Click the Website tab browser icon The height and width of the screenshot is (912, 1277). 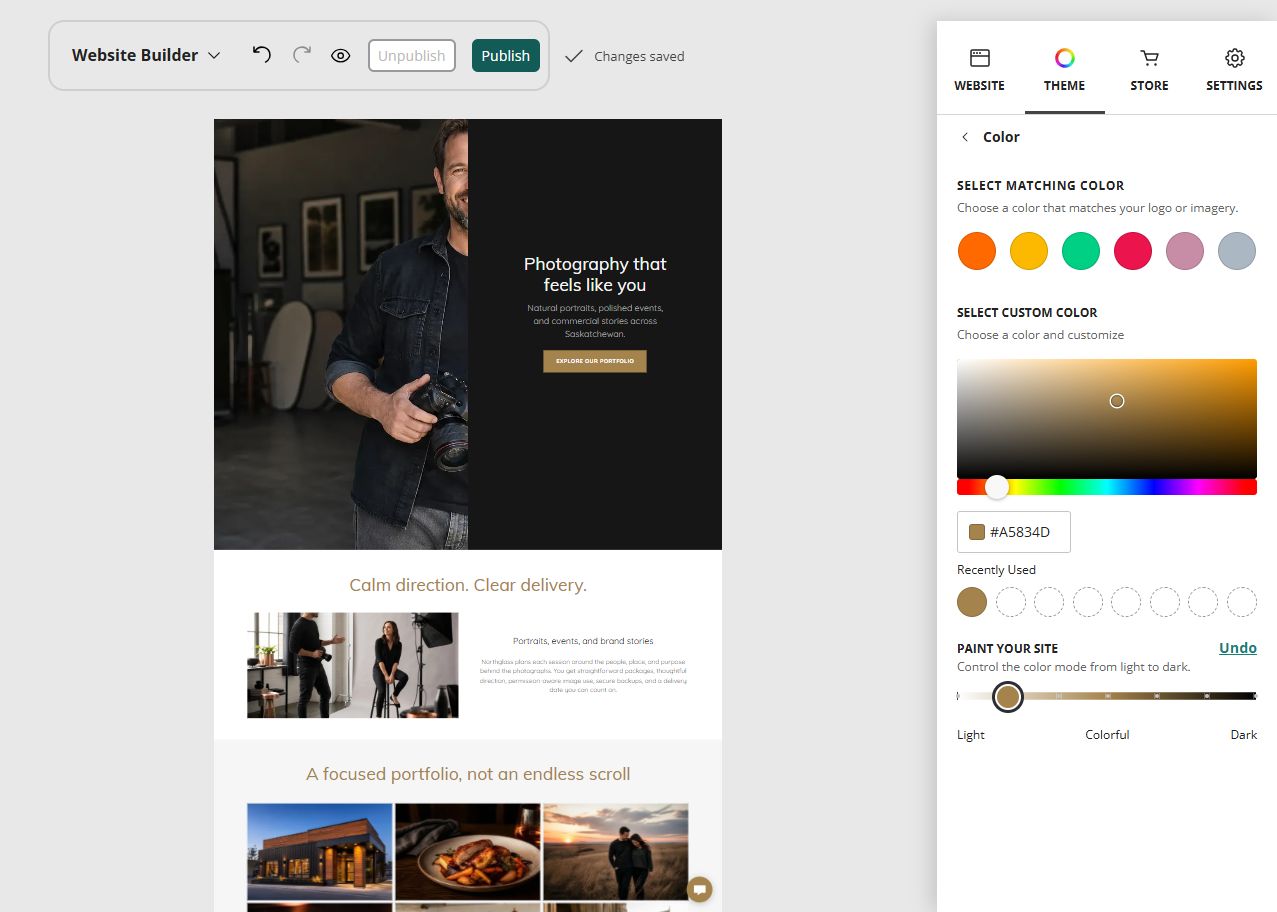tap(980, 58)
